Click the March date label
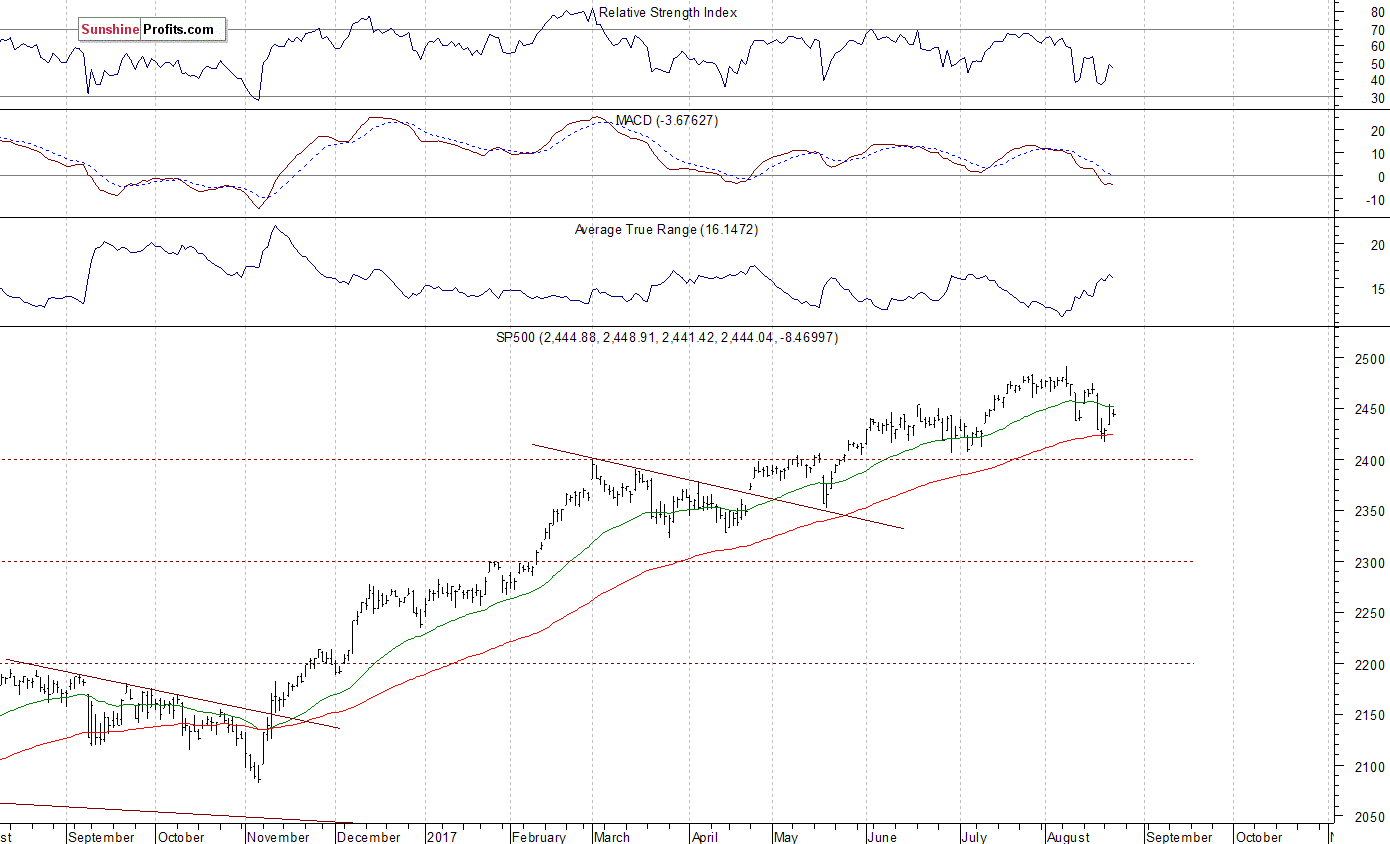The height and width of the screenshot is (844, 1390). coord(612,837)
